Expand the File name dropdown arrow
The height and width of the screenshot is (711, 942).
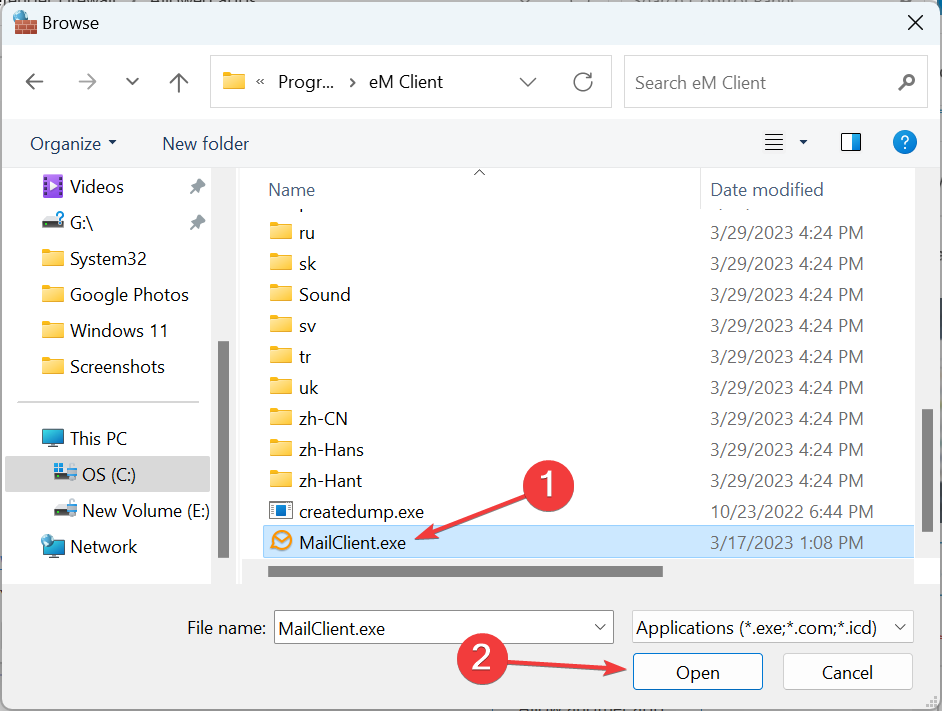[x=600, y=627]
